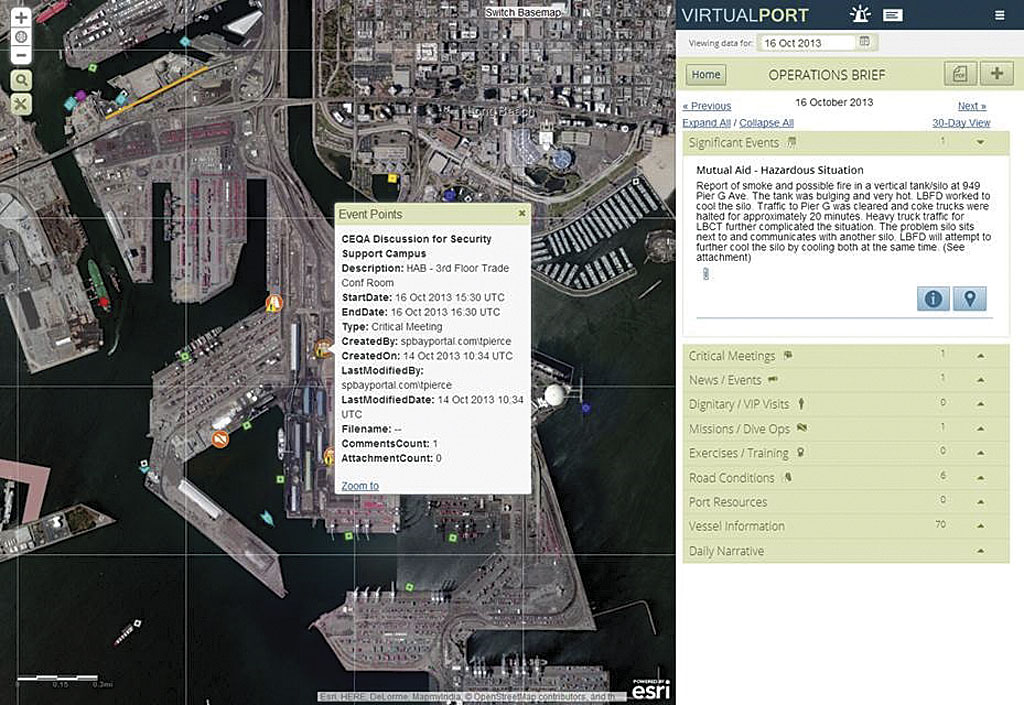Export operations brief as PDF
The width and height of the screenshot is (1024, 705).
960,74
